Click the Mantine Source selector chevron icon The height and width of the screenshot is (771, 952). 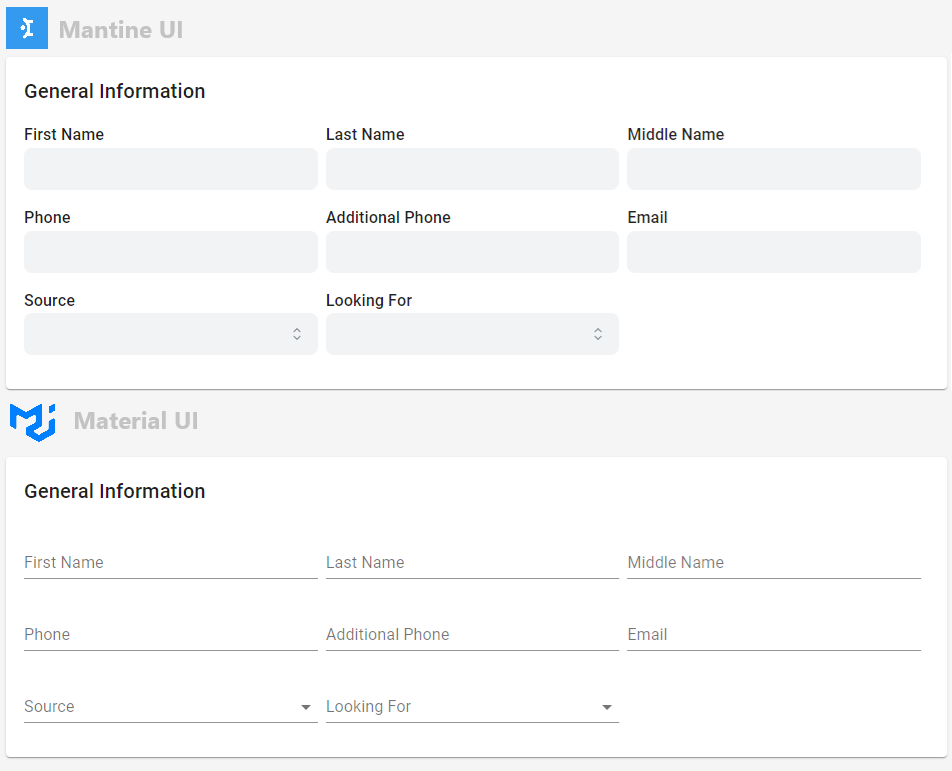tap(297, 334)
